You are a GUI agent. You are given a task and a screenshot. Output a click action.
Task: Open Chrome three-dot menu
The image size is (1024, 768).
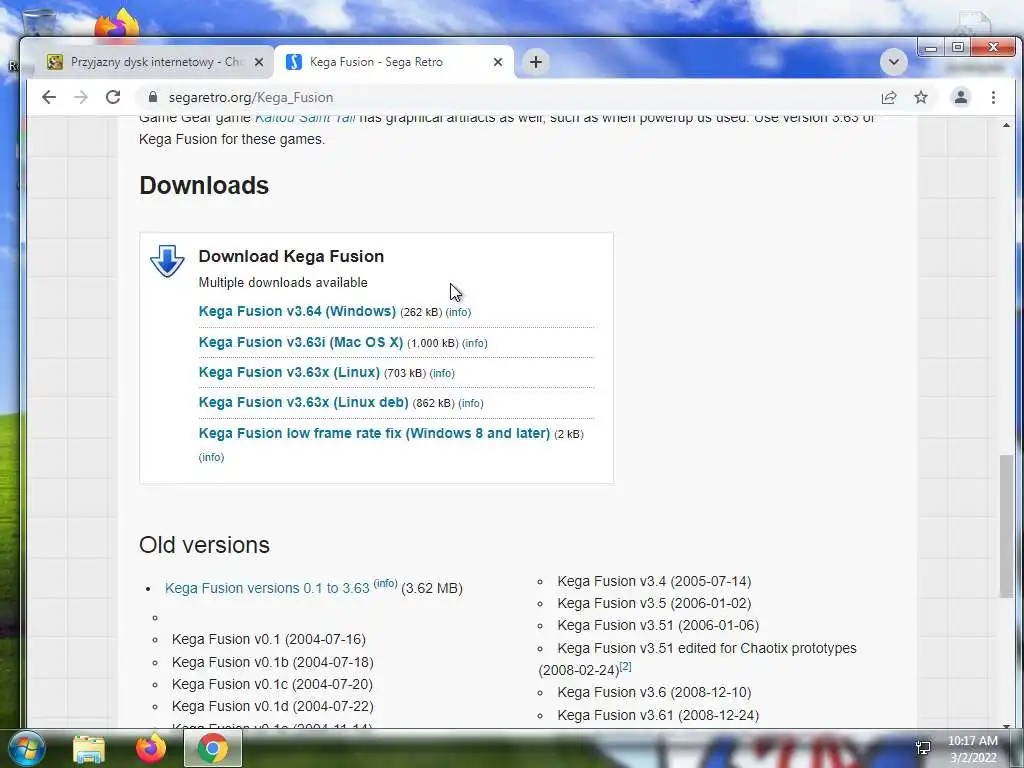click(x=993, y=97)
